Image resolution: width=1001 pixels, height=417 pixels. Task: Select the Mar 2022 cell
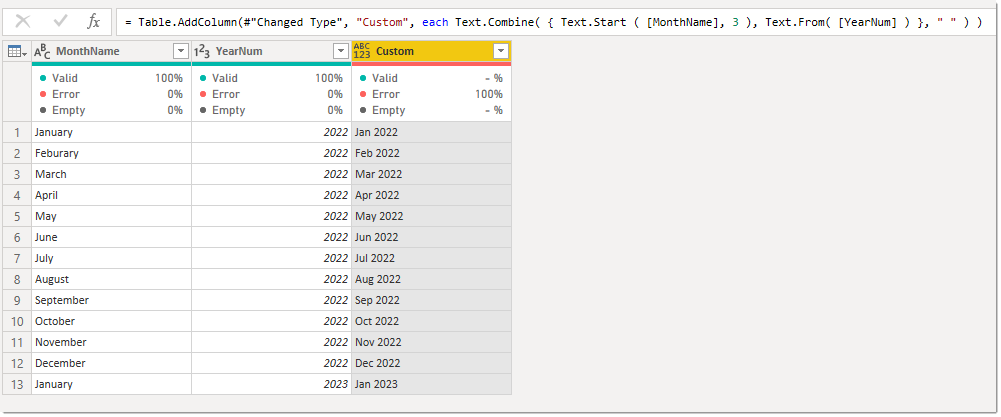(x=432, y=174)
